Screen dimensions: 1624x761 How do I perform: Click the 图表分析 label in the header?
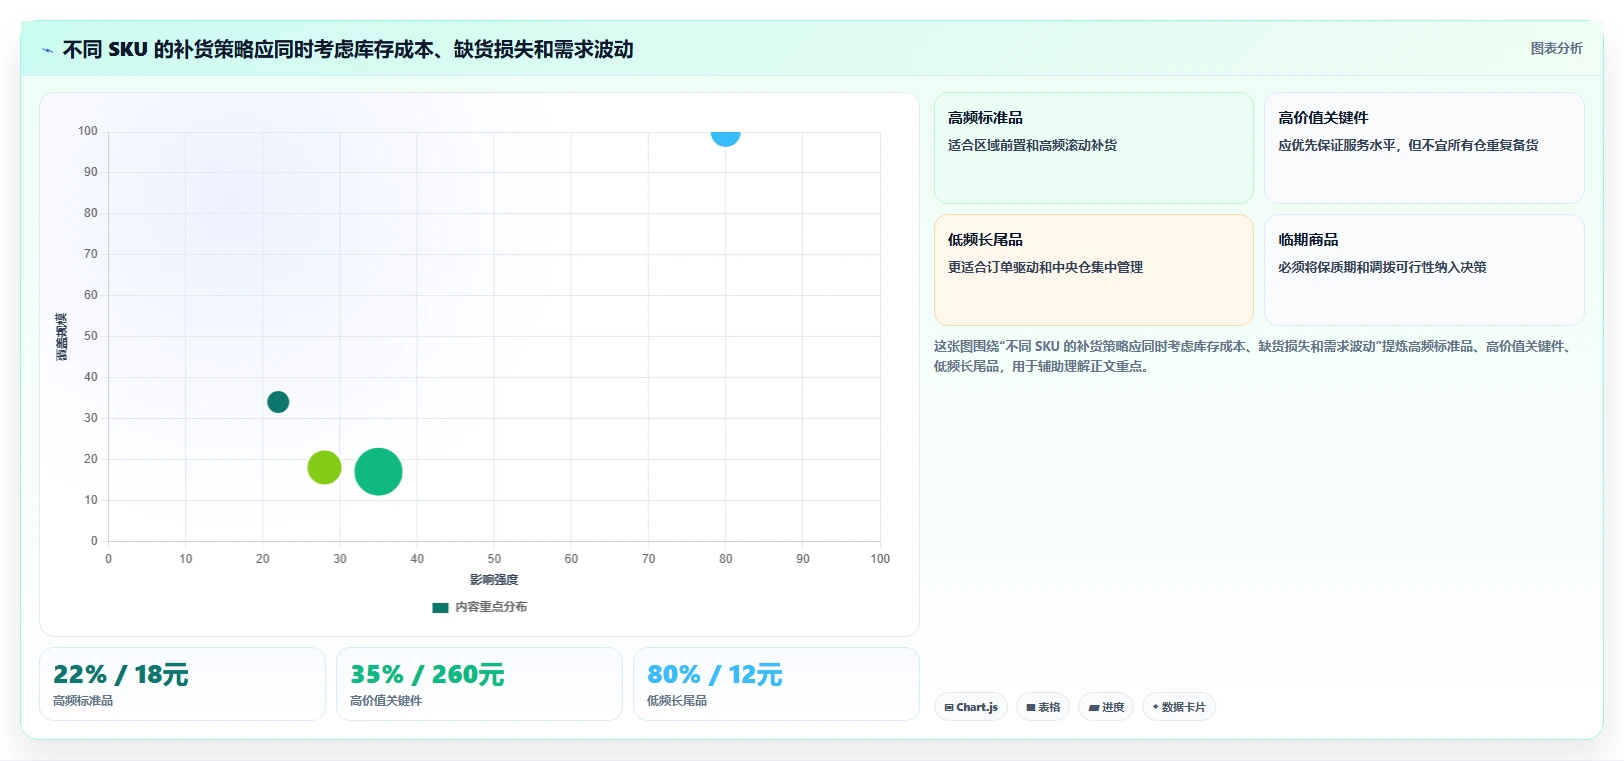tap(1556, 48)
